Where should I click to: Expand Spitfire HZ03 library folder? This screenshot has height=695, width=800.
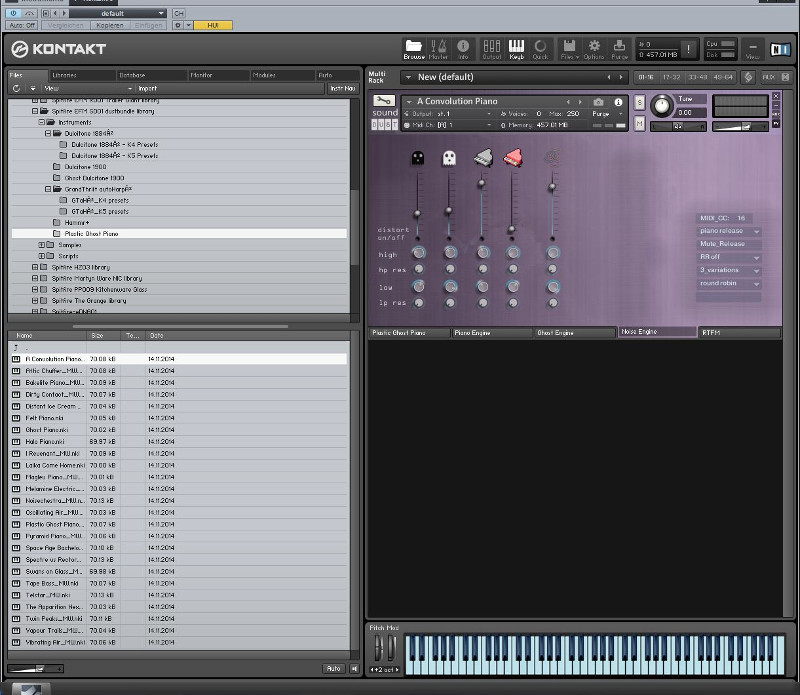(x=35, y=267)
